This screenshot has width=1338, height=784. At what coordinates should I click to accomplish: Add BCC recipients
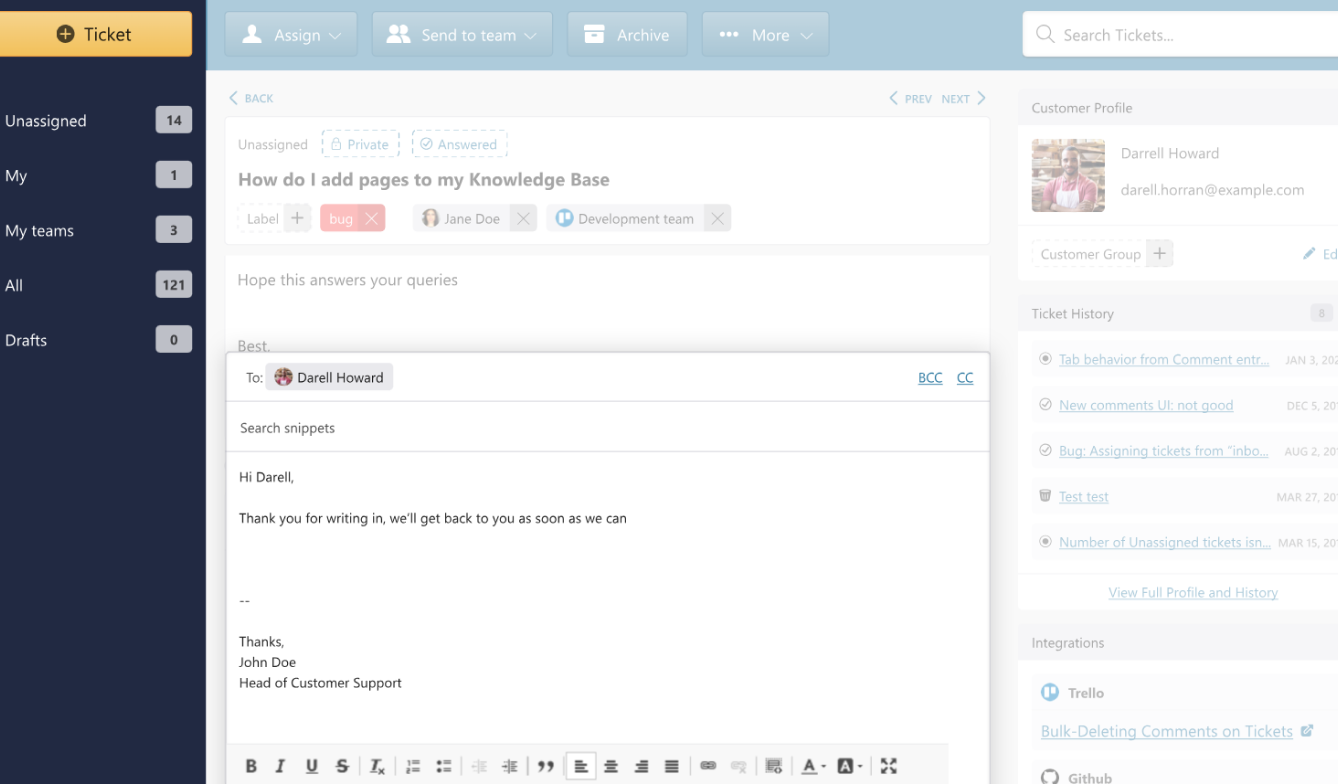click(x=930, y=377)
